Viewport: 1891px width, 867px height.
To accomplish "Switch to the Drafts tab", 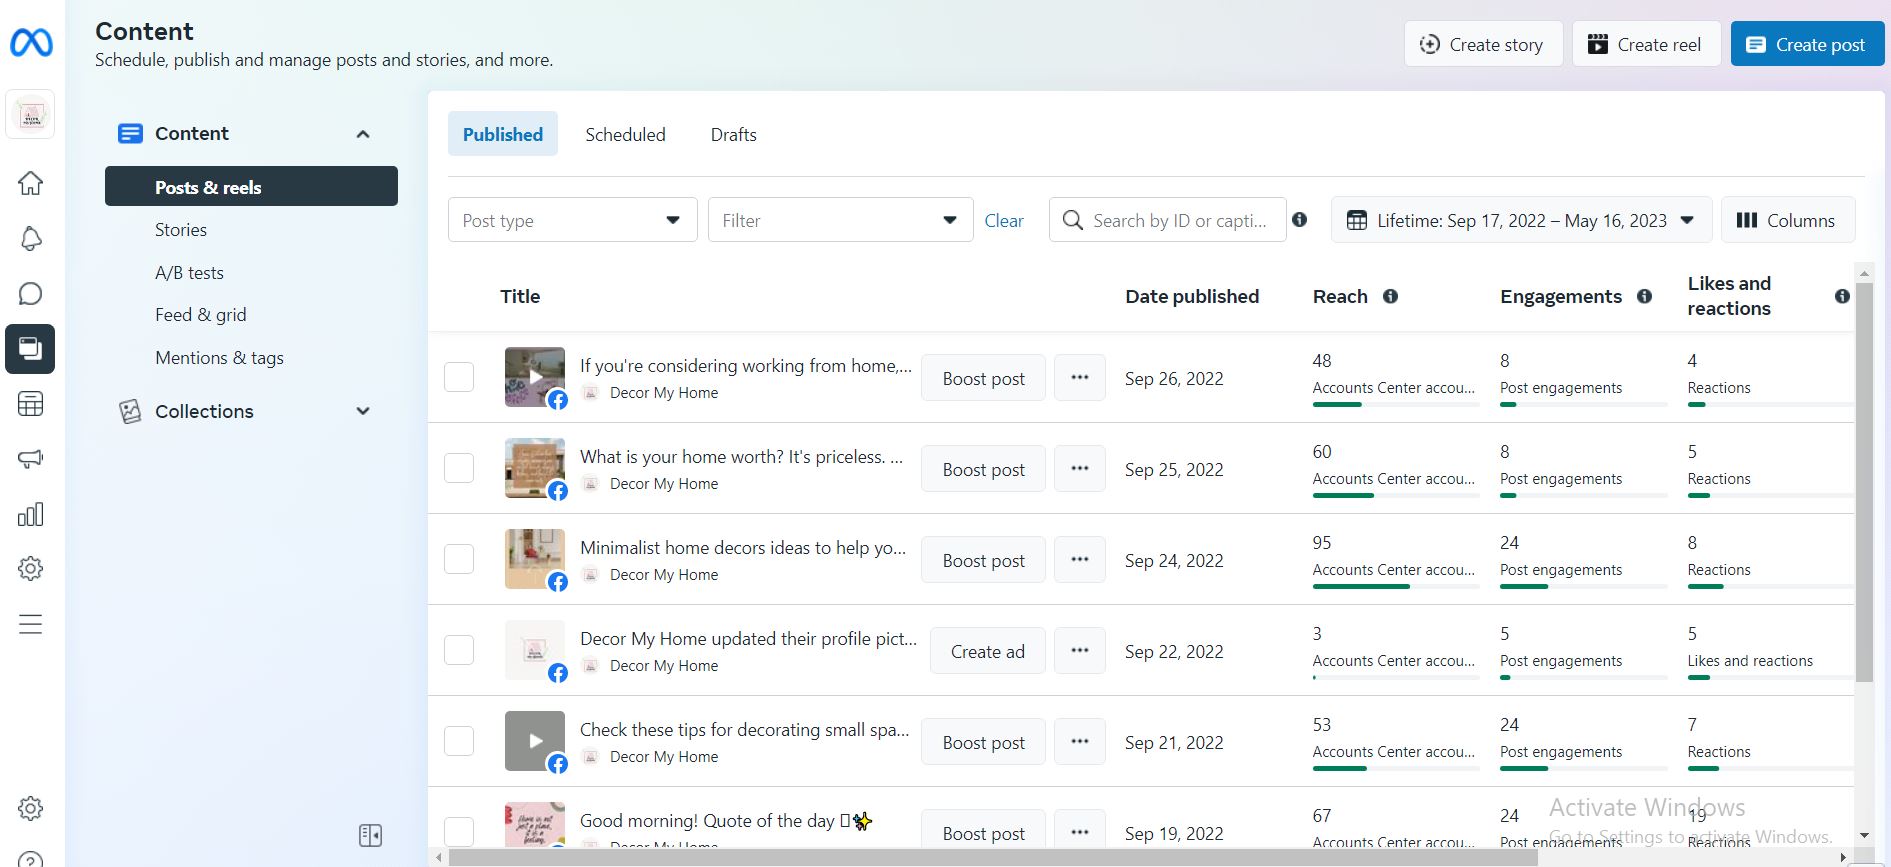I will [734, 134].
